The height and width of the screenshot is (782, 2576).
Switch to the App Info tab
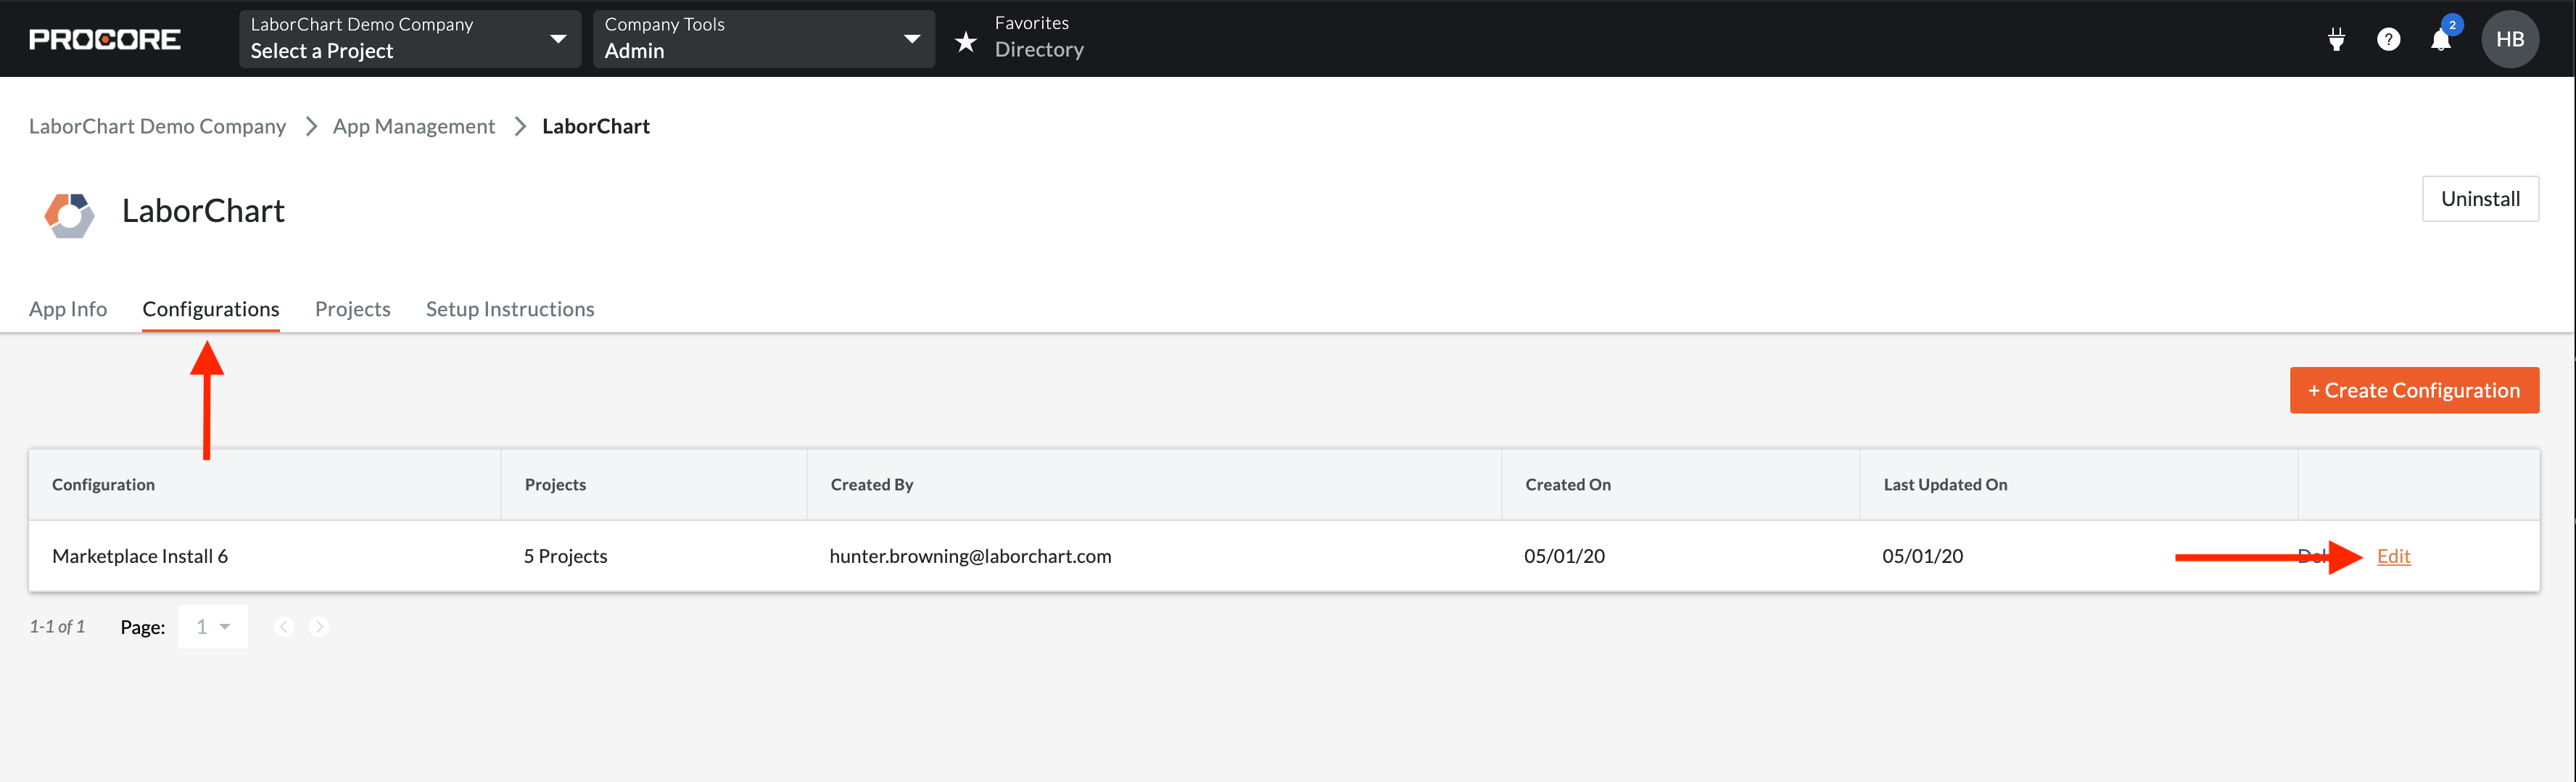point(68,309)
